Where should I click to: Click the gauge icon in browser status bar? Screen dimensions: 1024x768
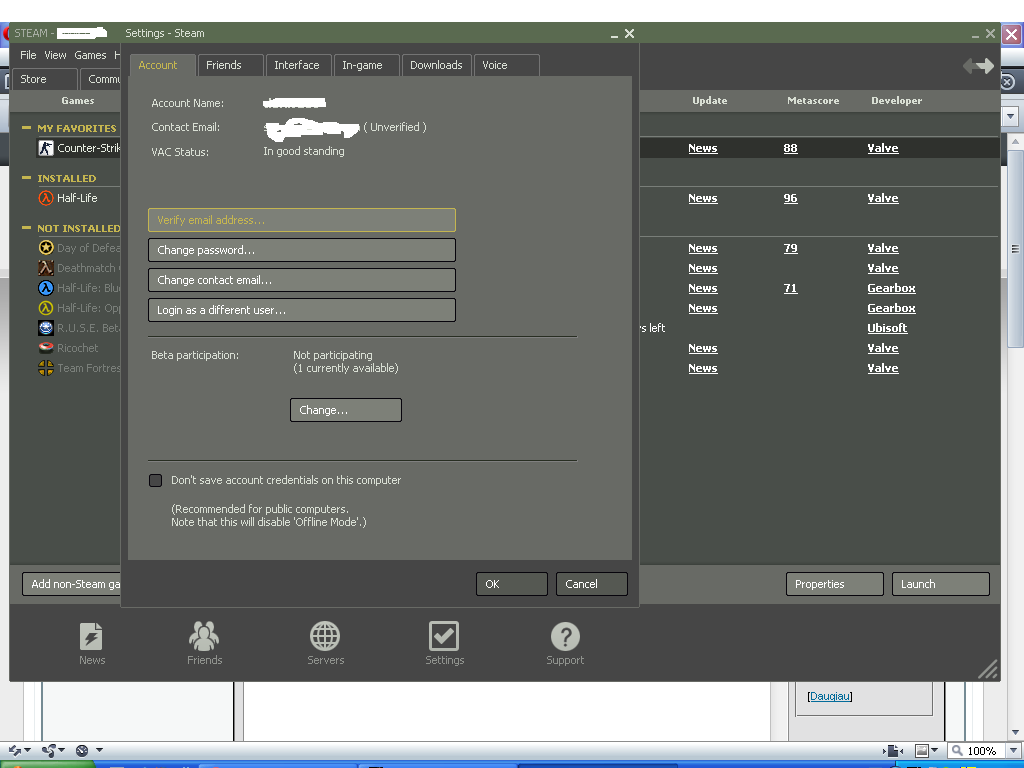(x=82, y=750)
